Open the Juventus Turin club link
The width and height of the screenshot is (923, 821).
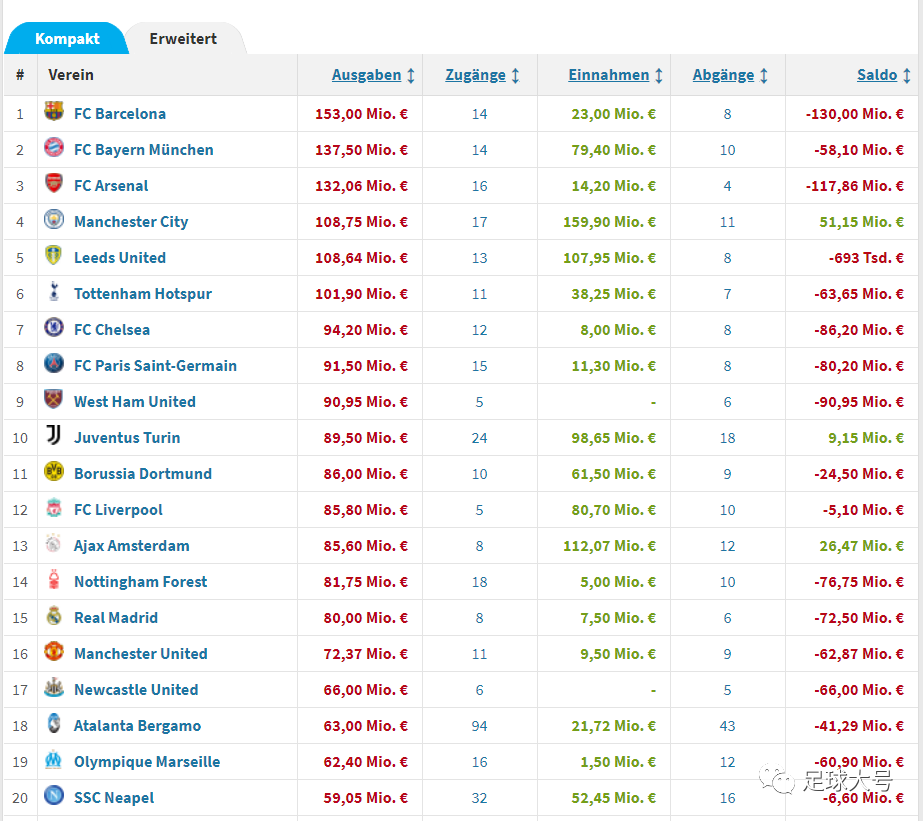point(127,437)
